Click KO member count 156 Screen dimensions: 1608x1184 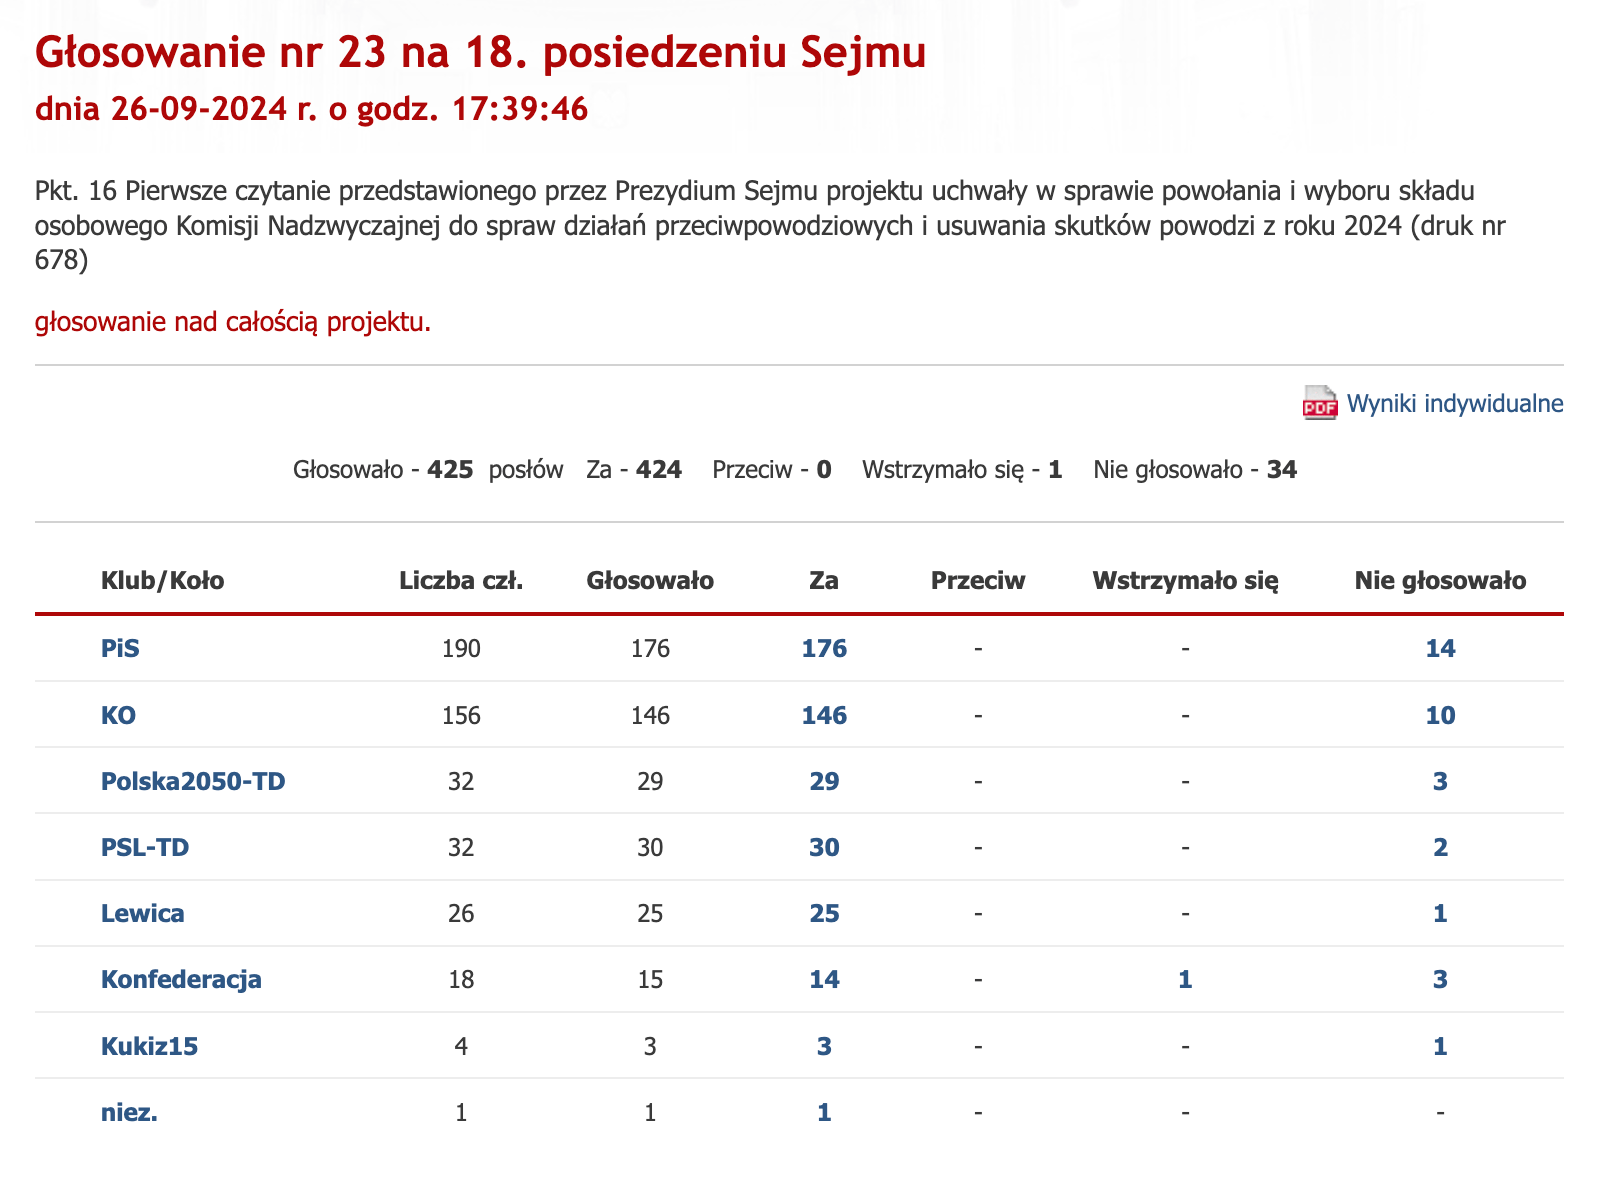(461, 715)
